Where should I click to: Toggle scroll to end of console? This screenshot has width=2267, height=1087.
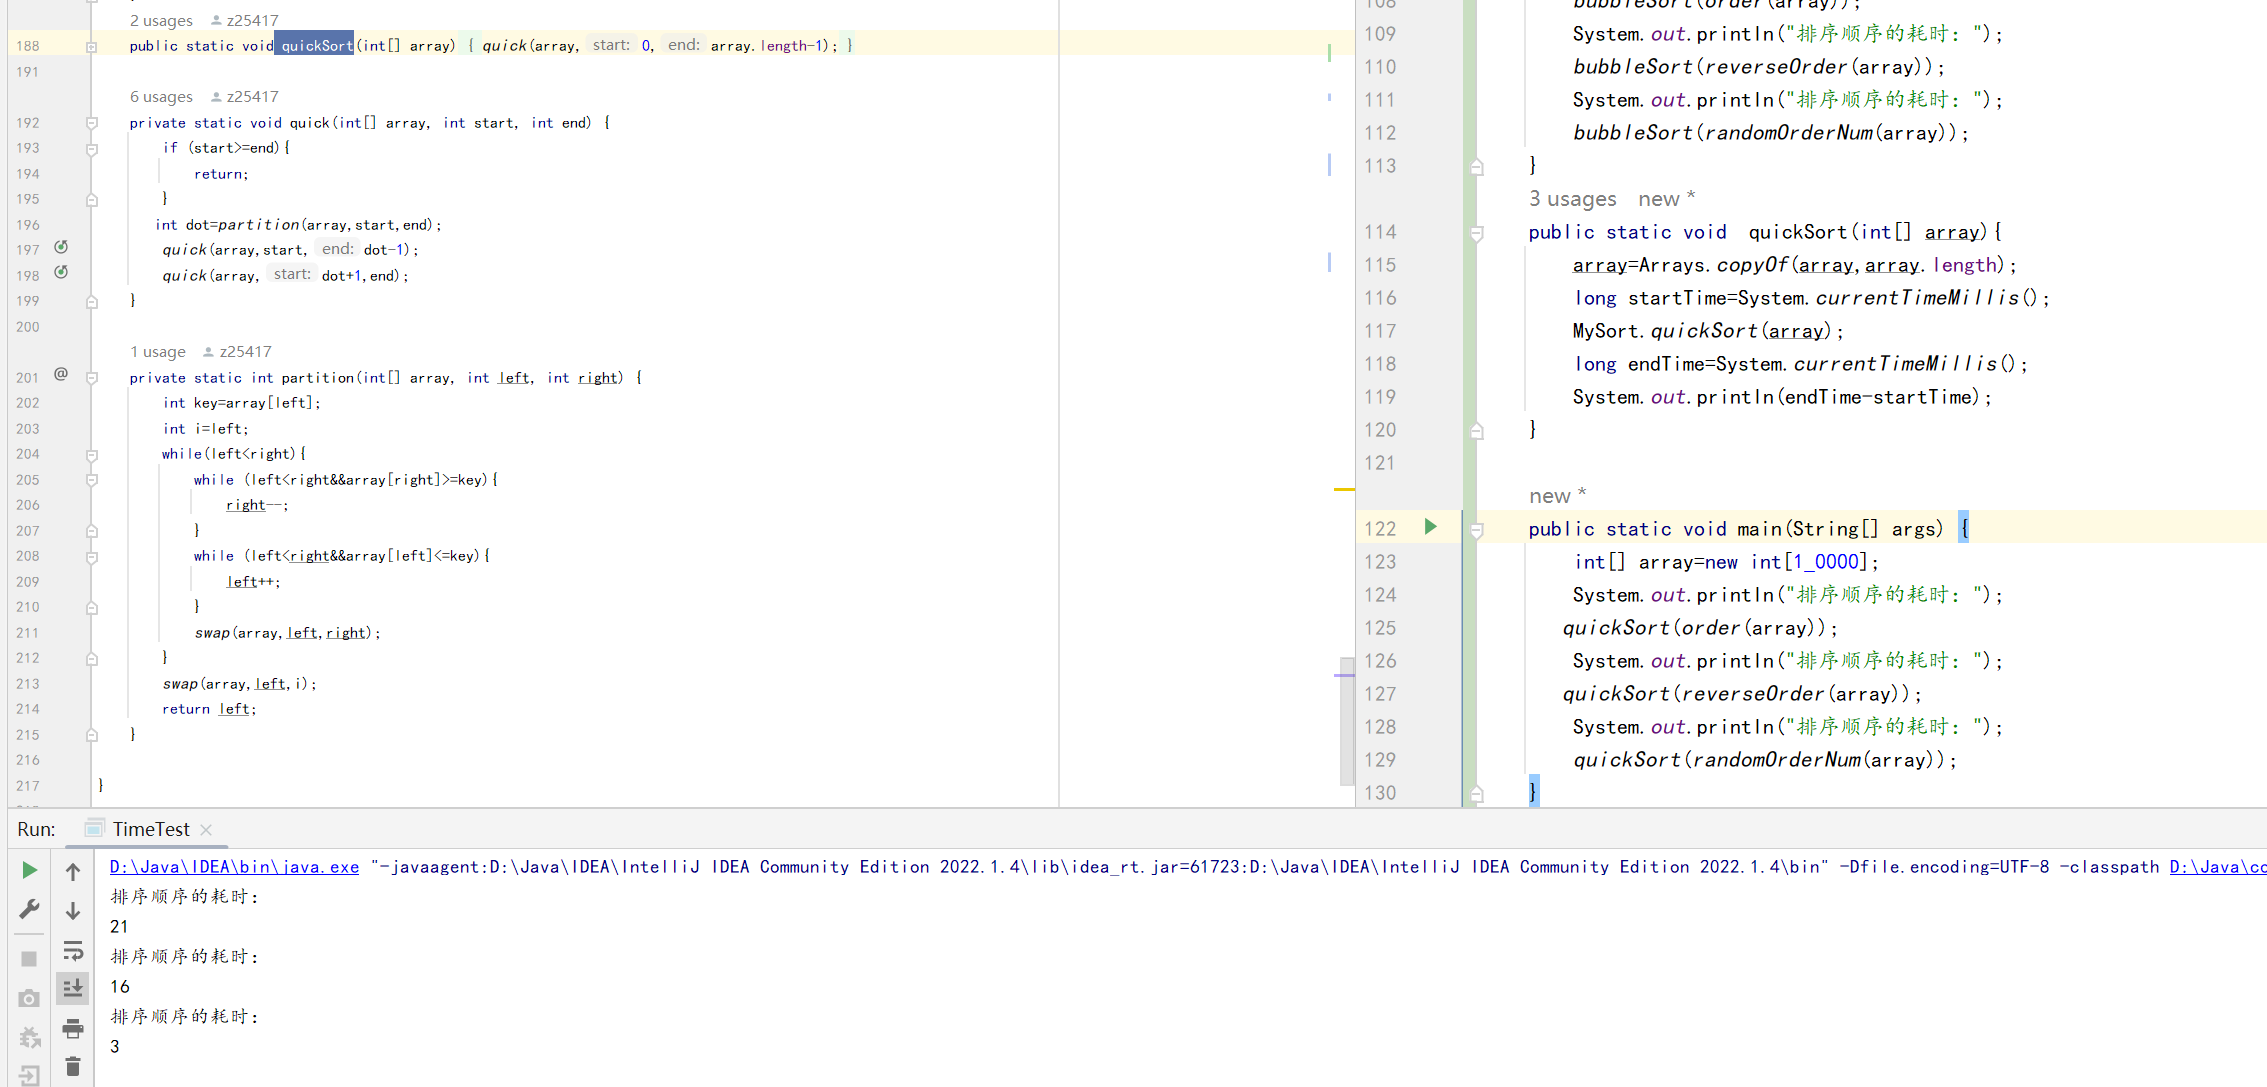coord(73,988)
